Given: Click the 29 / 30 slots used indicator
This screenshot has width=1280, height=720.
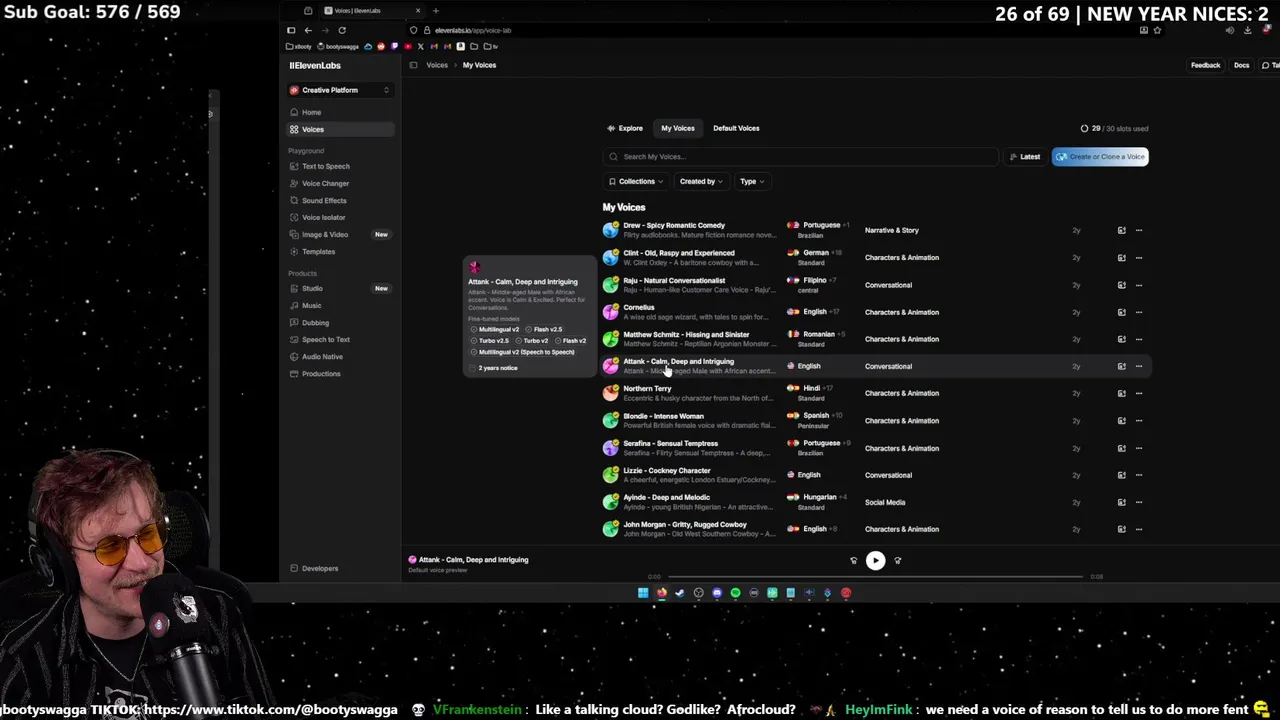Looking at the screenshot, I should click(1114, 128).
